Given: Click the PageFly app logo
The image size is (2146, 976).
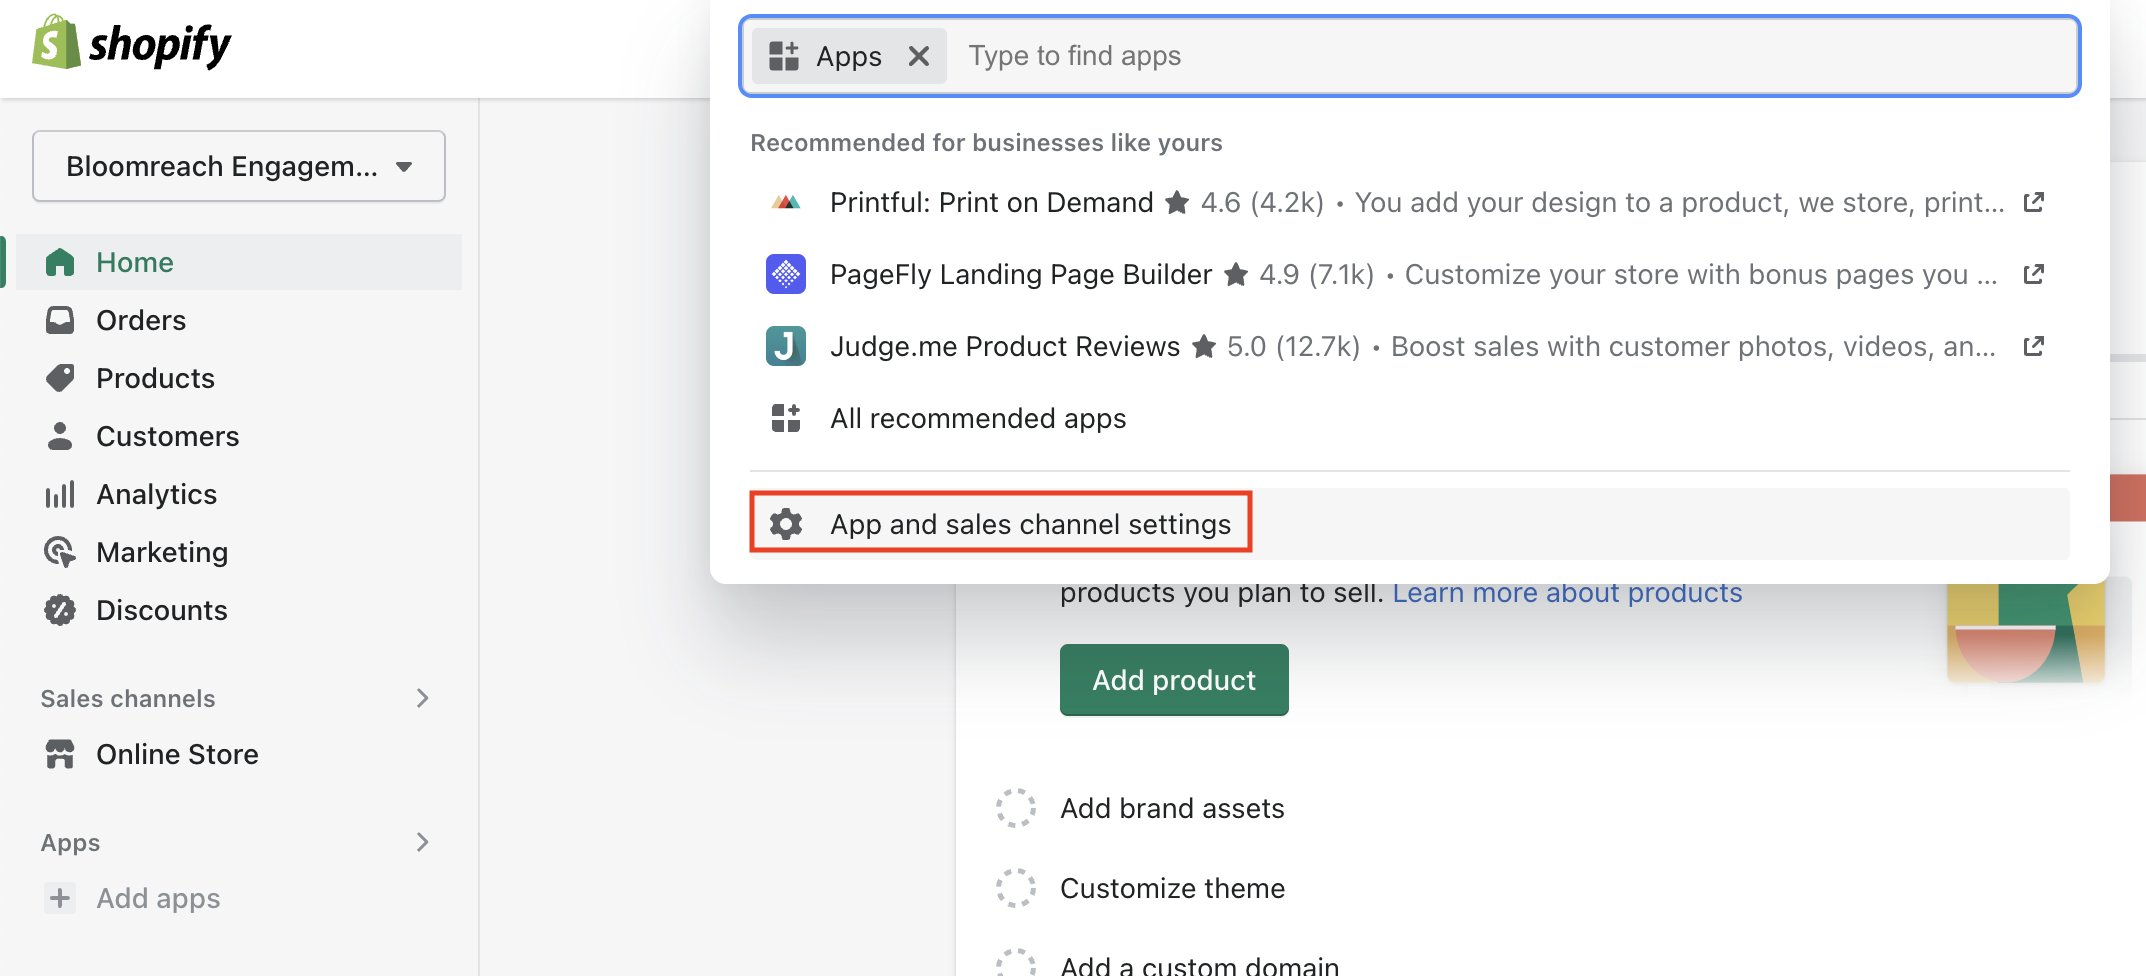Looking at the screenshot, I should pyautogui.click(x=786, y=274).
